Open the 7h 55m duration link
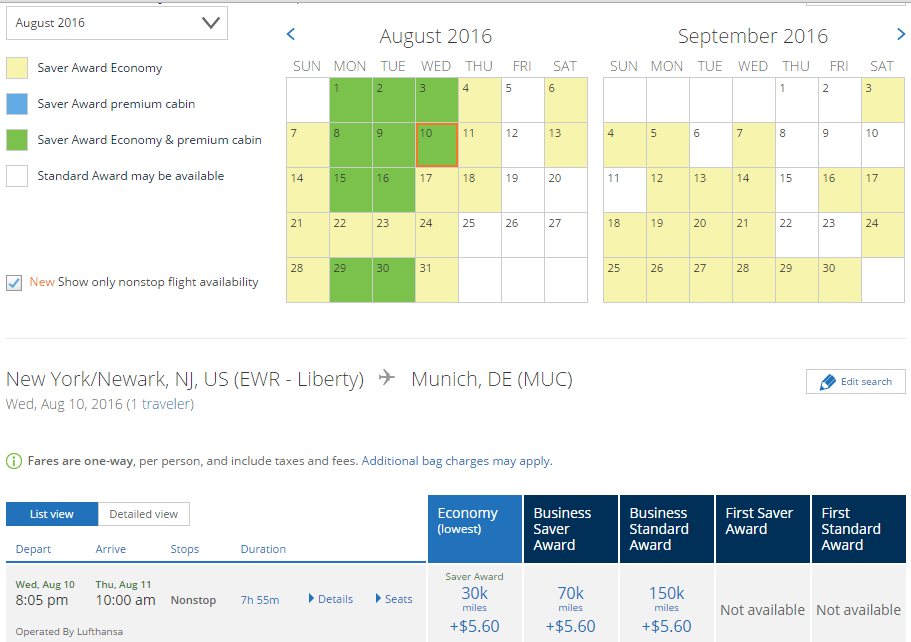911x642 pixels. point(260,600)
